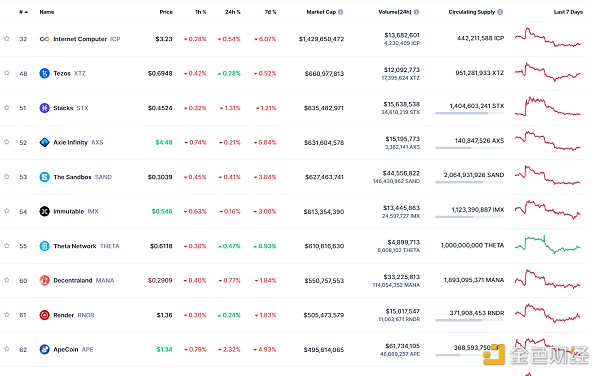
Task: Toggle the watchlist star for The Sandbox
Action: (7, 176)
